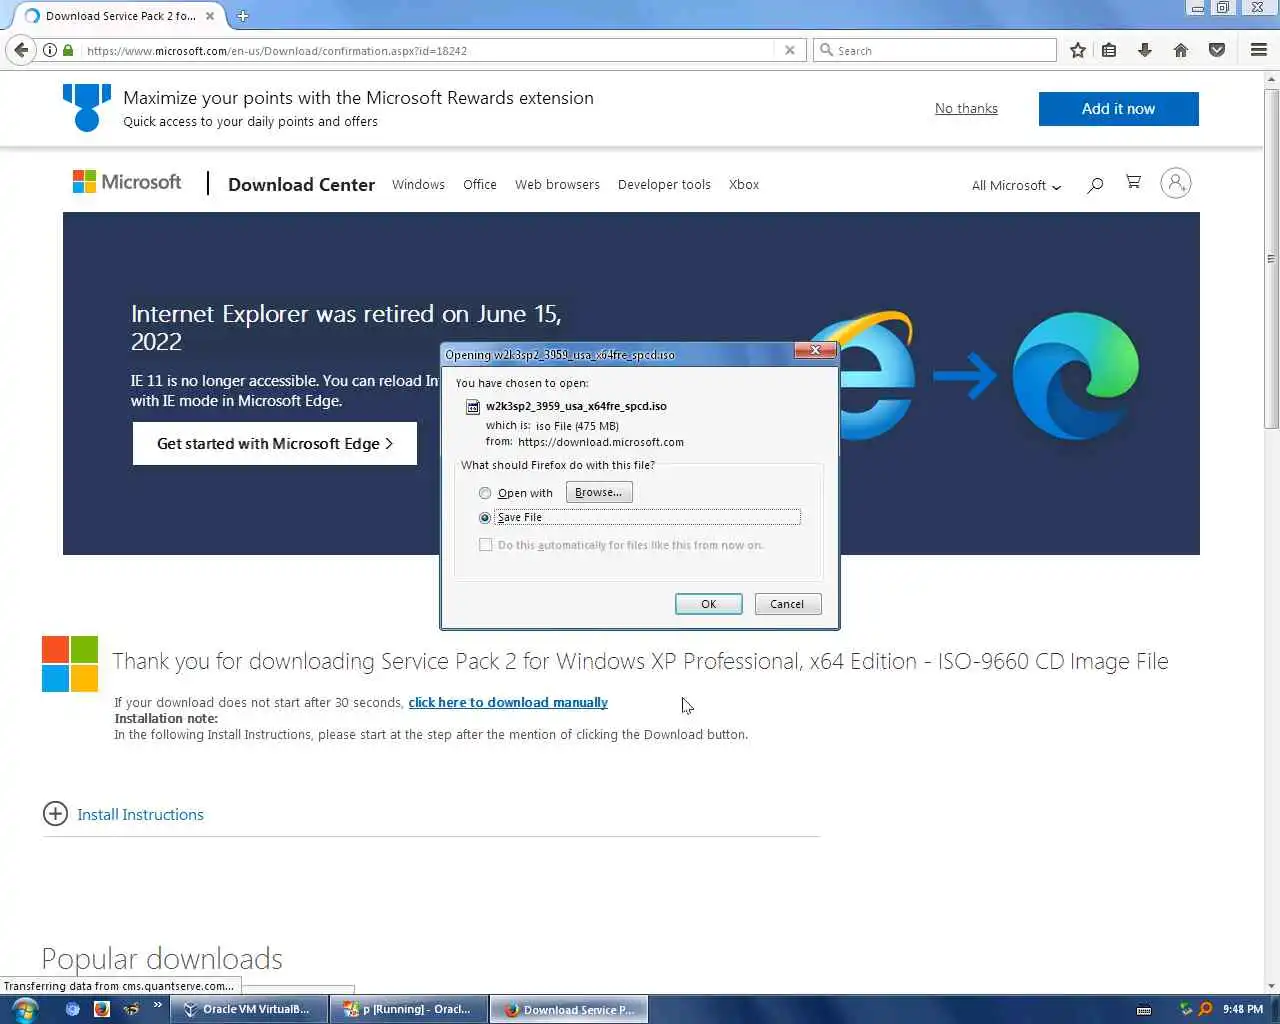Click the third quick launch icon
Screen dimensions: 1280x1024
coord(131,1009)
